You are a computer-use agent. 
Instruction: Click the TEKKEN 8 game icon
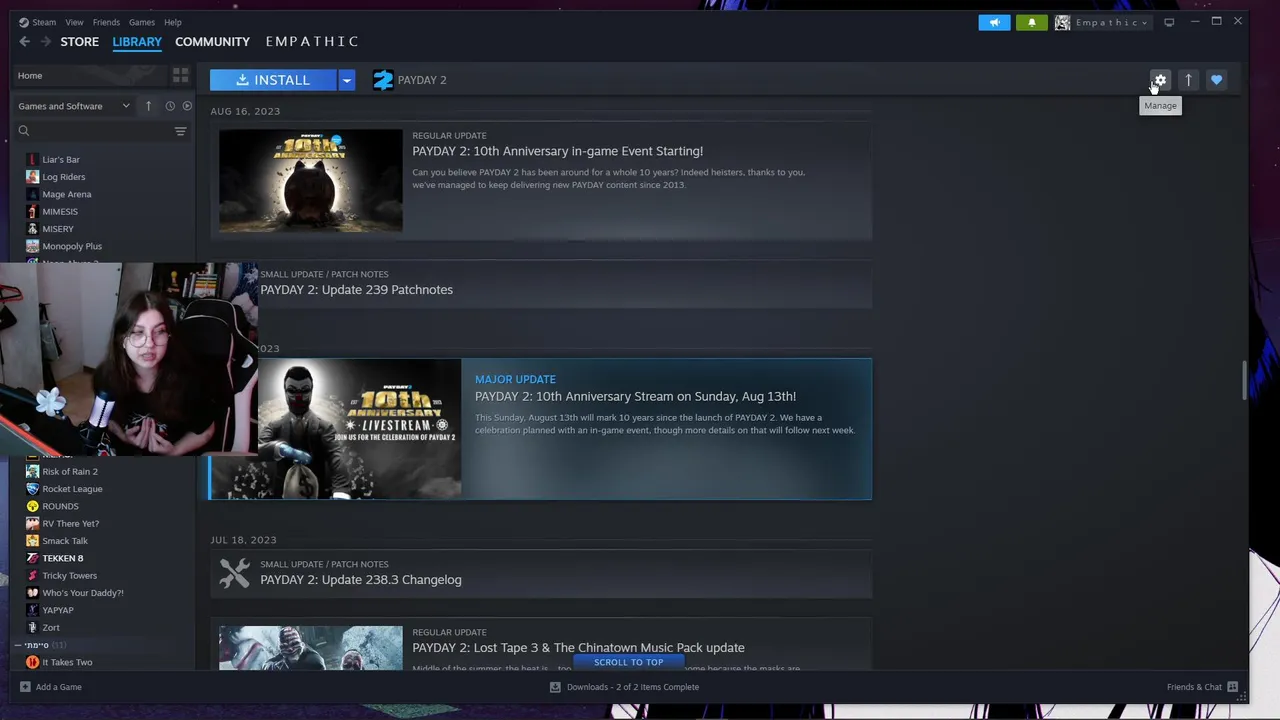32,558
